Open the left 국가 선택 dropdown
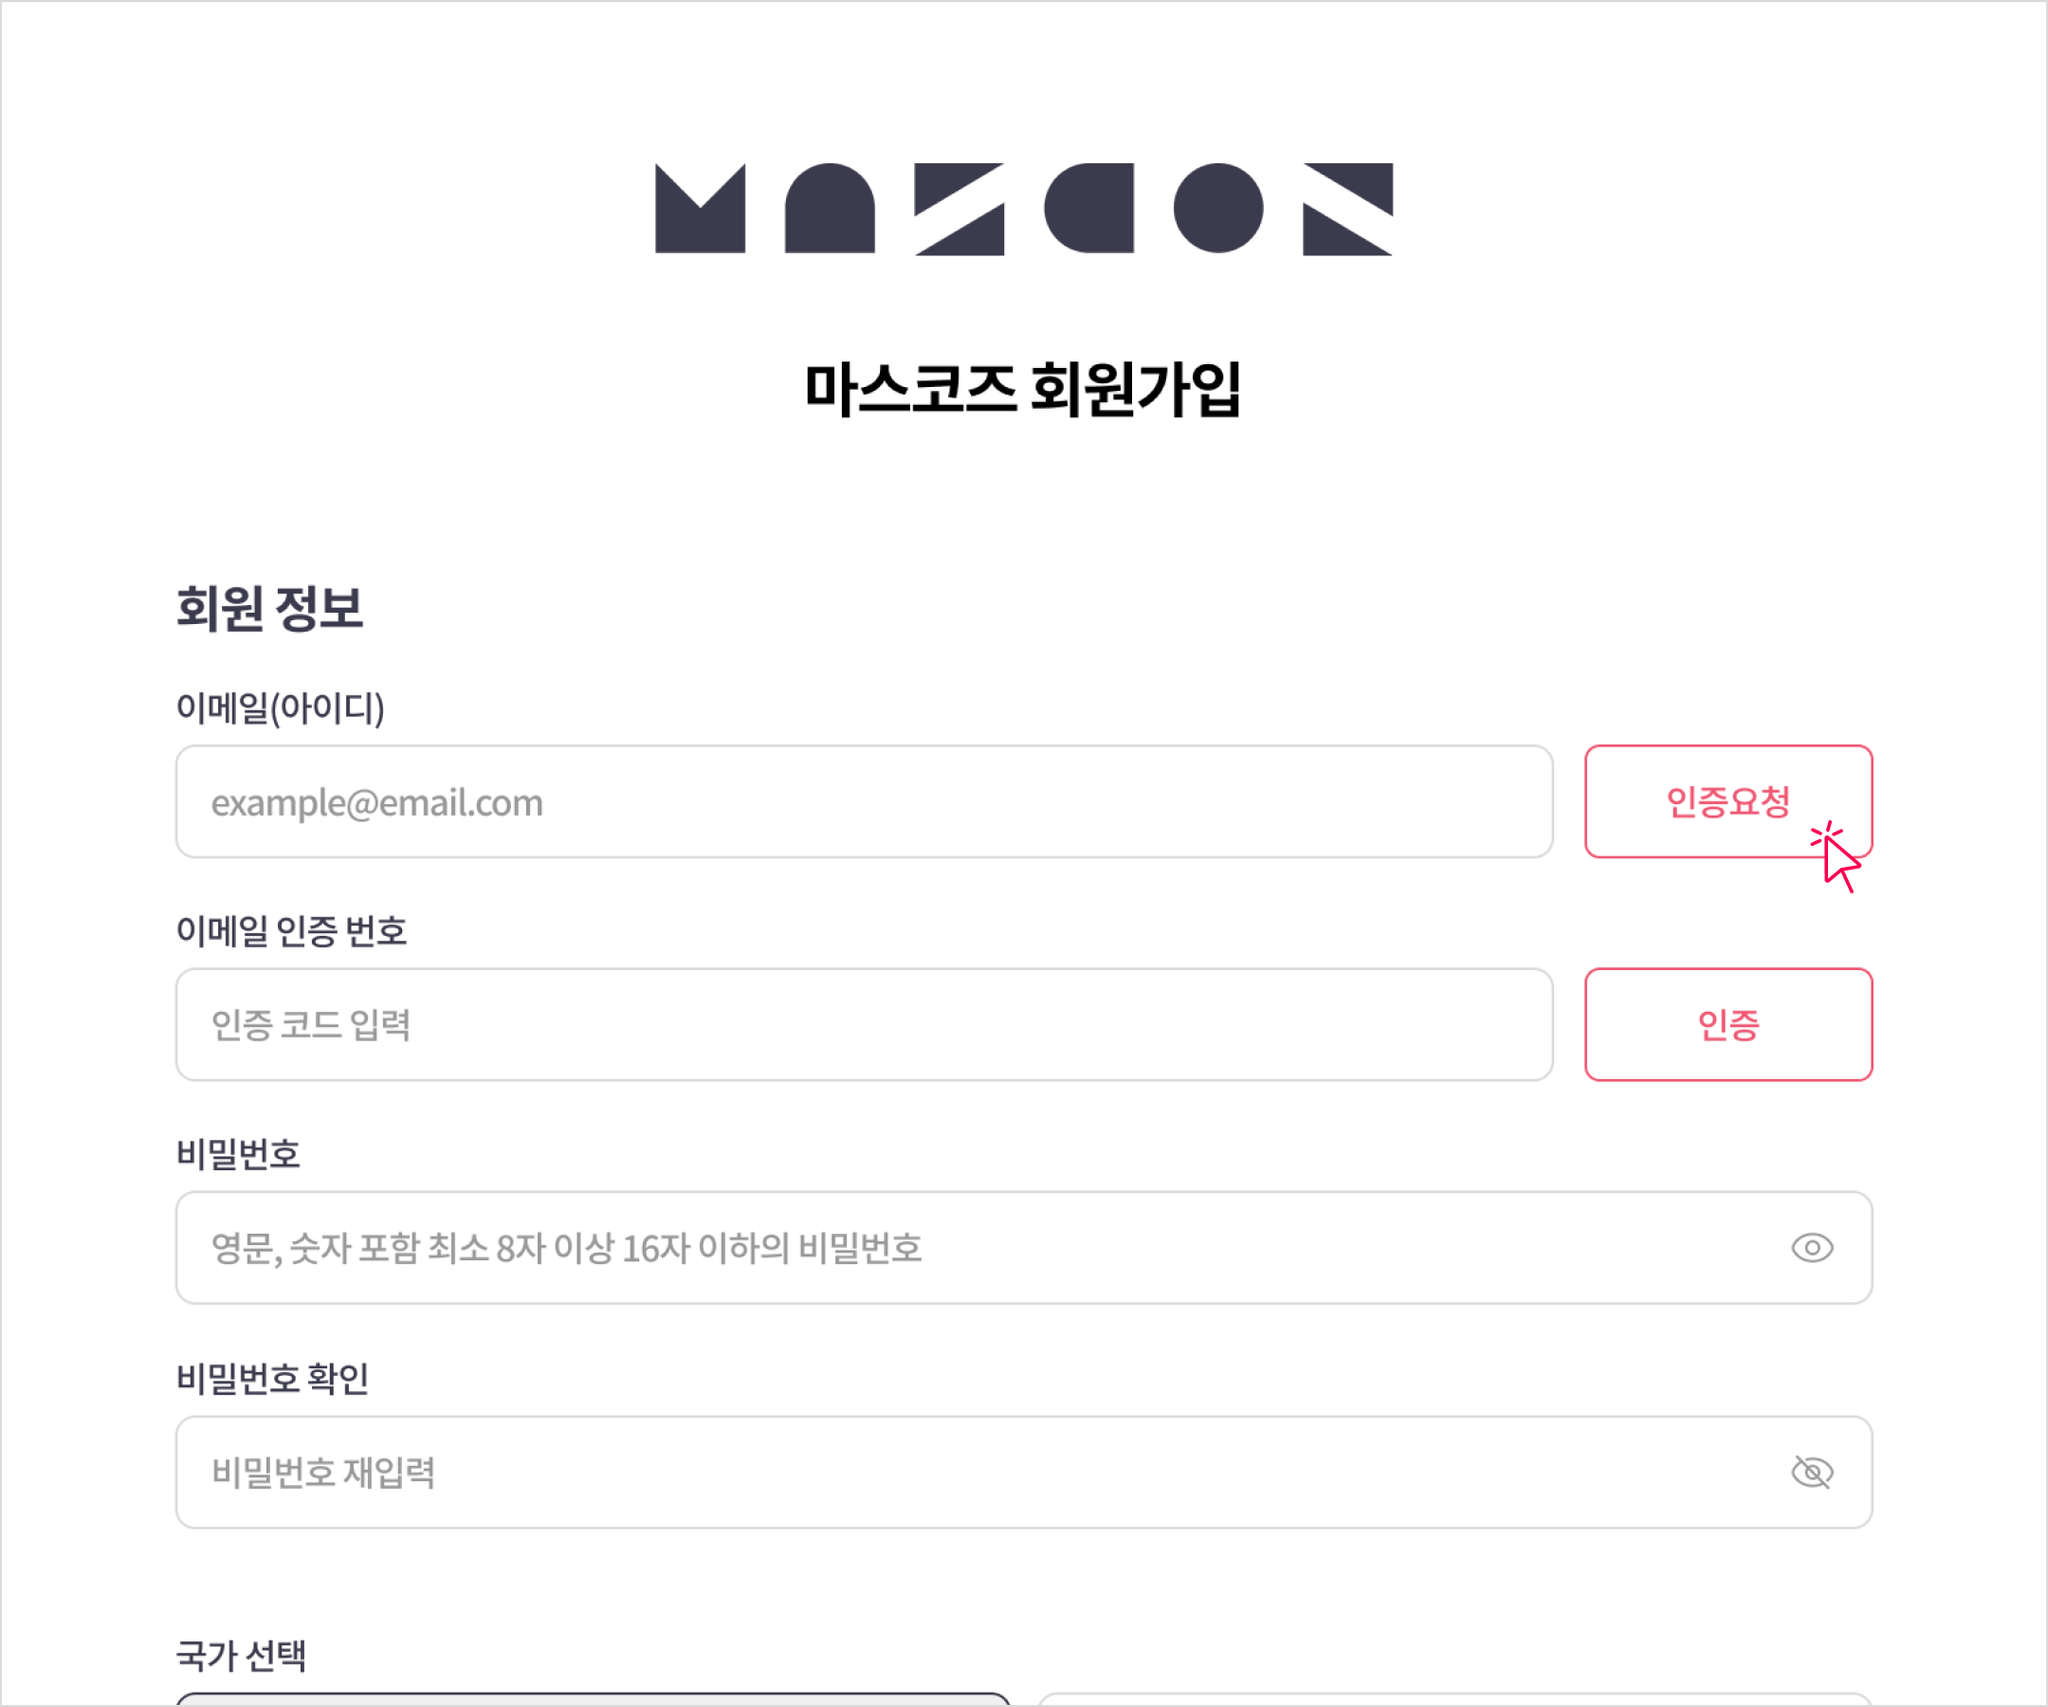 point(593,1699)
